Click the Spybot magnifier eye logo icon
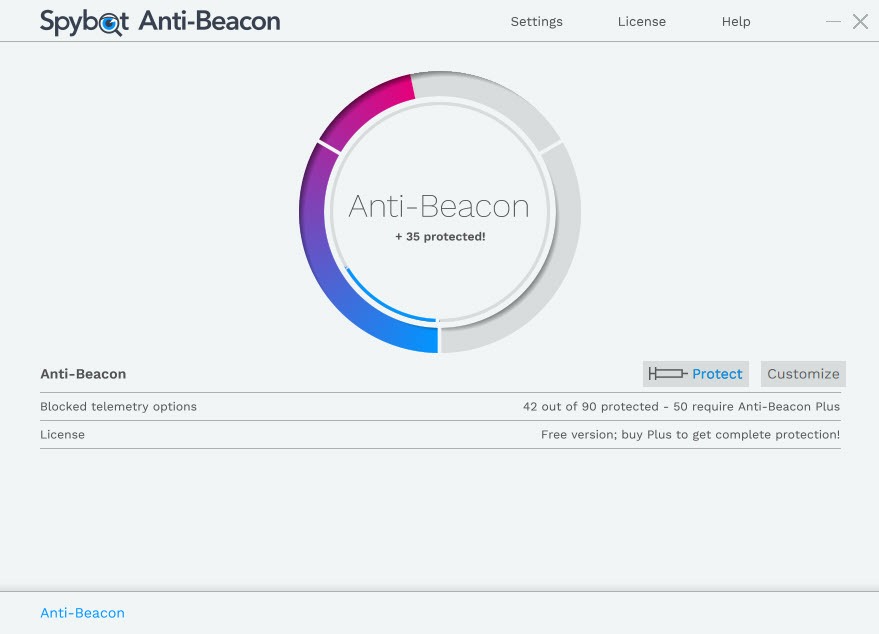The height and width of the screenshot is (634, 879). (x=110, y=23)
